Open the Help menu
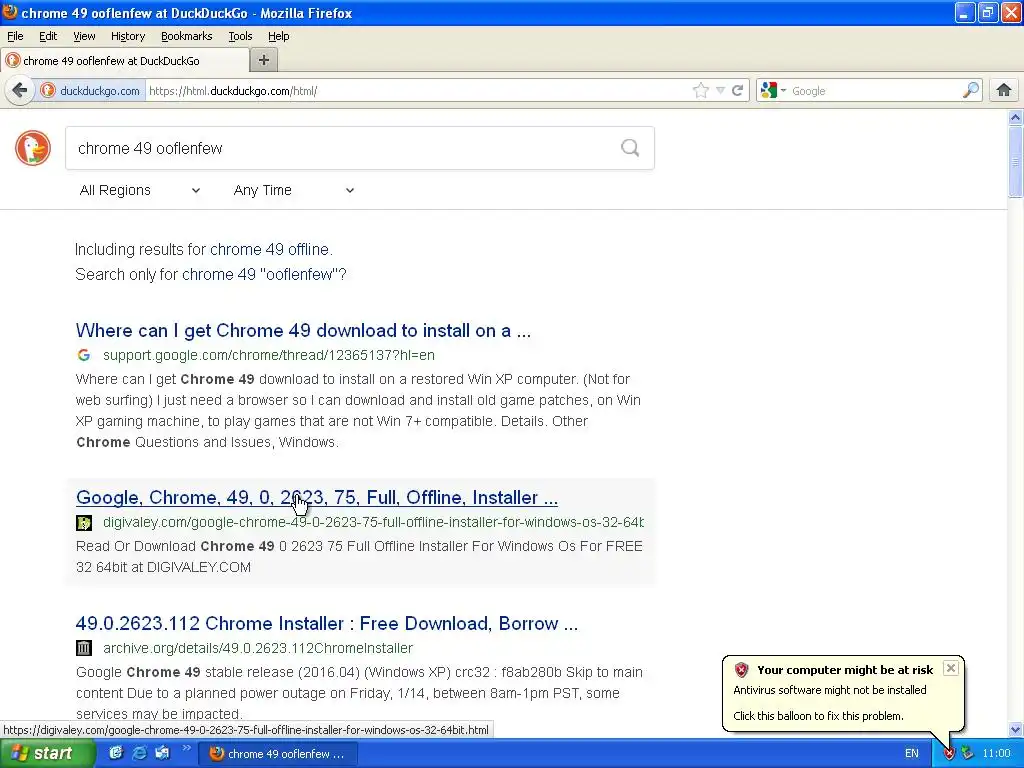The width and height of the screenshot is (1024, 768). 279,36
